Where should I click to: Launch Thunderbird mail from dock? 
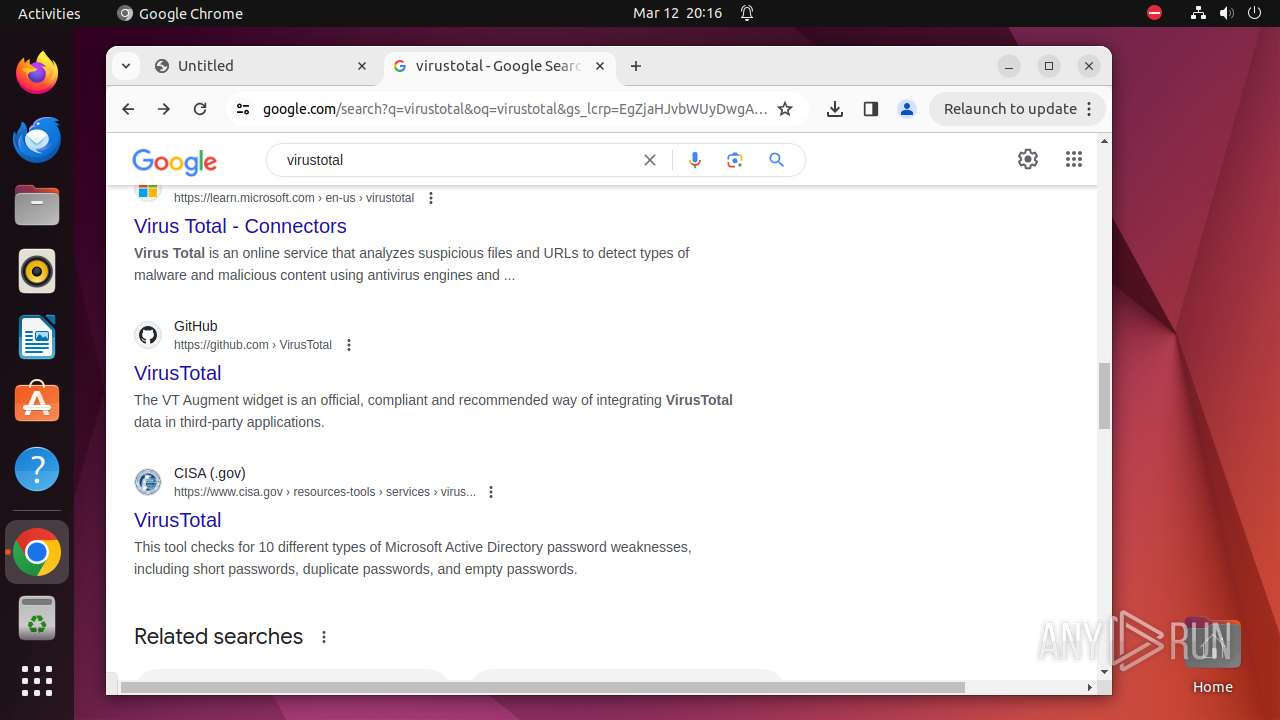(37, 139)
